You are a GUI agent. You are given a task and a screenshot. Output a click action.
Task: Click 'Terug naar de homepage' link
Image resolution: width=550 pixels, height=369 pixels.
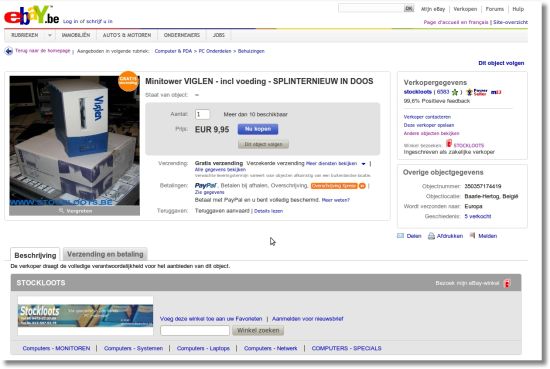43,51
